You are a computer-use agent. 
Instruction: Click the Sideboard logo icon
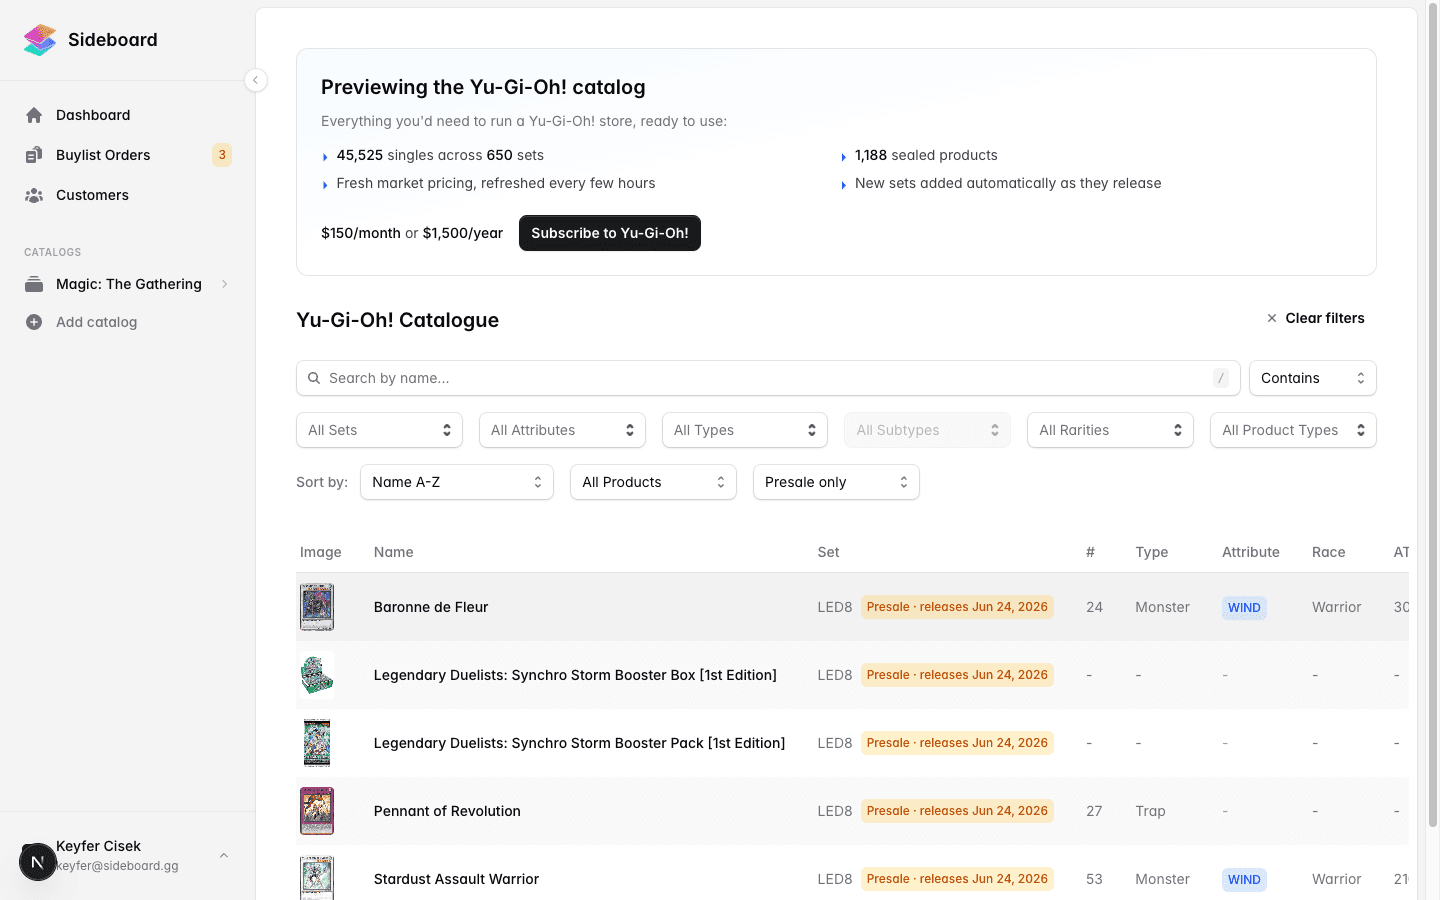(40, 40)
